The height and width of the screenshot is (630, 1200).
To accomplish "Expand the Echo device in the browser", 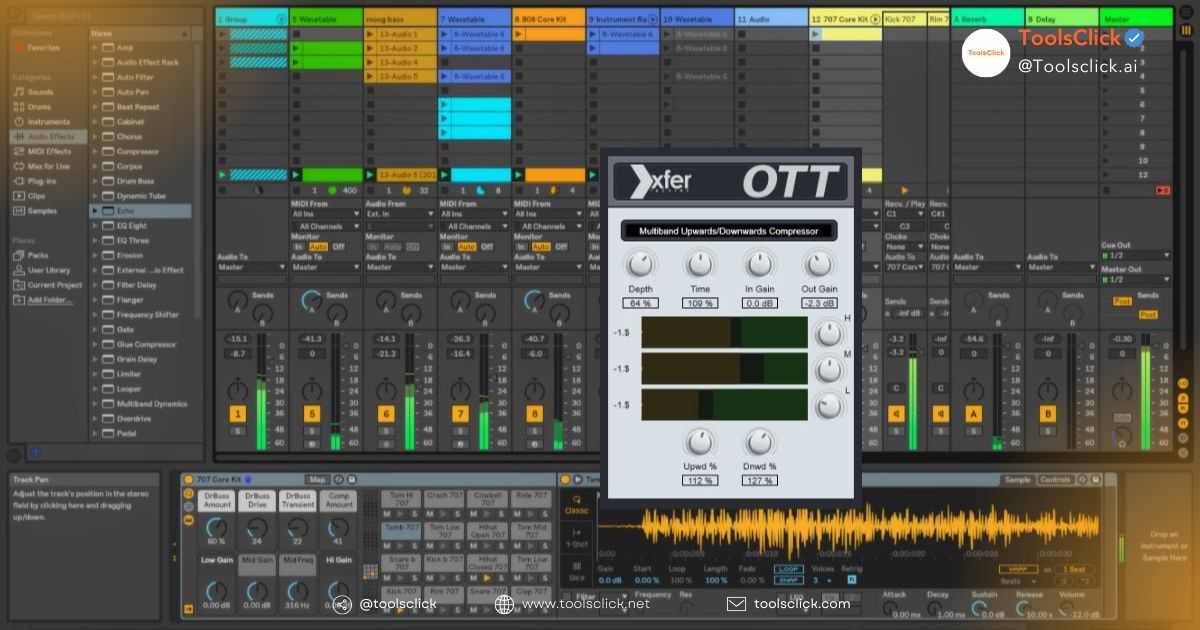I will [95, 211].
